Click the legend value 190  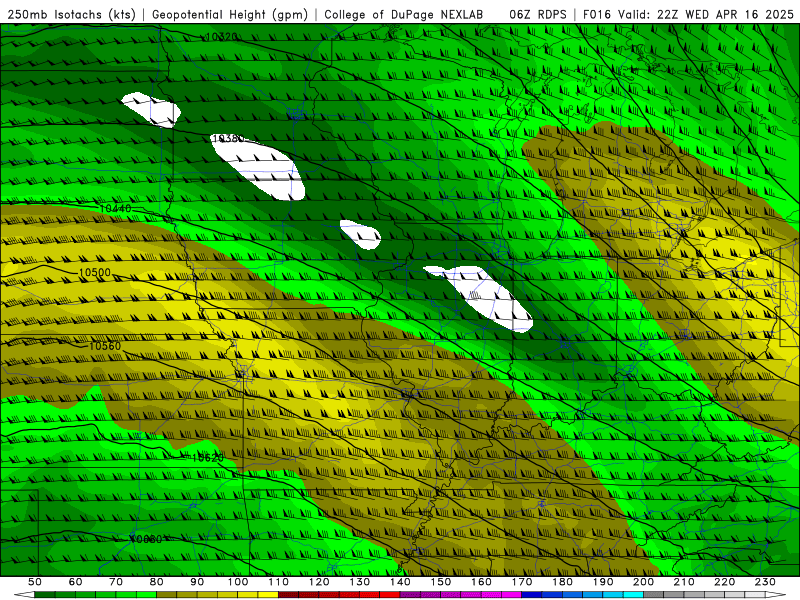tap(603, 582)
